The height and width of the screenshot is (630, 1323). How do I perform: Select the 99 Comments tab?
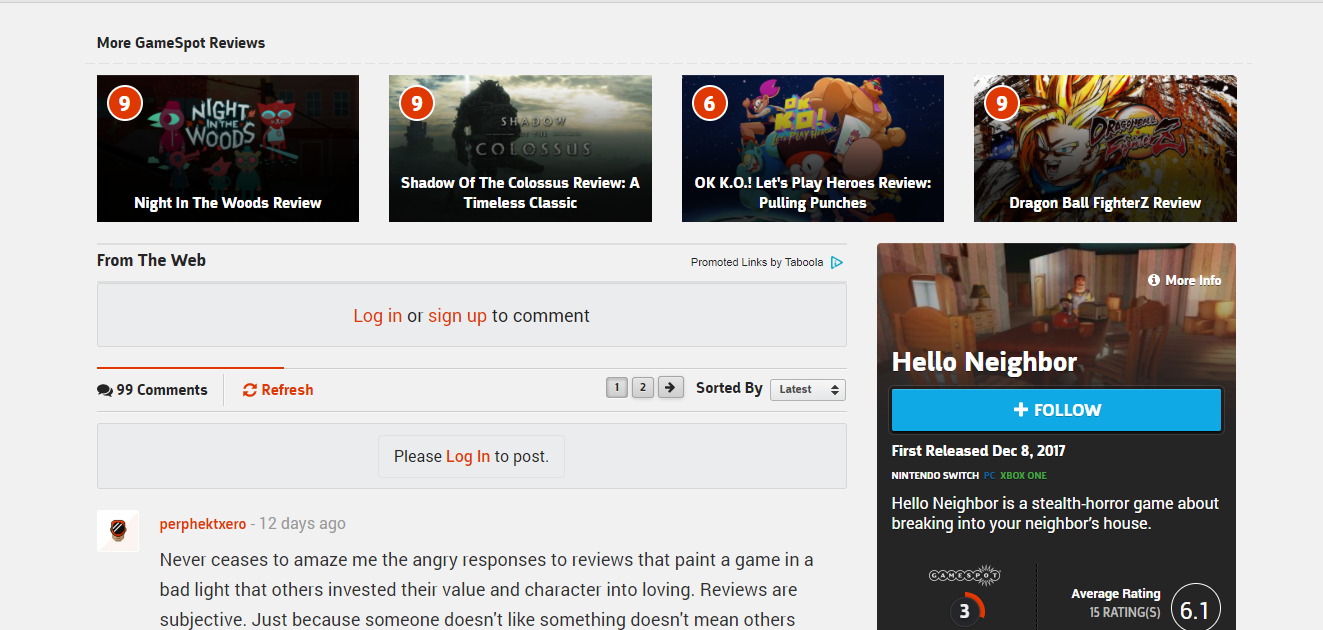click(153, 390)
